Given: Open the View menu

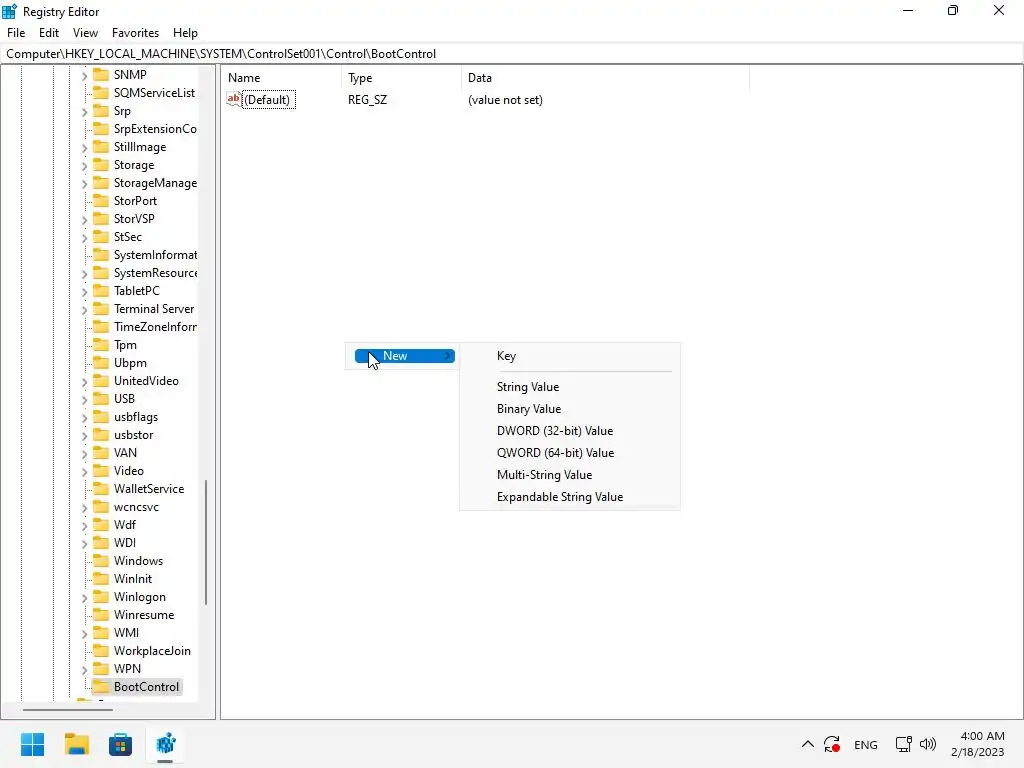Looking at the screenshot, I should pos(86,33).
